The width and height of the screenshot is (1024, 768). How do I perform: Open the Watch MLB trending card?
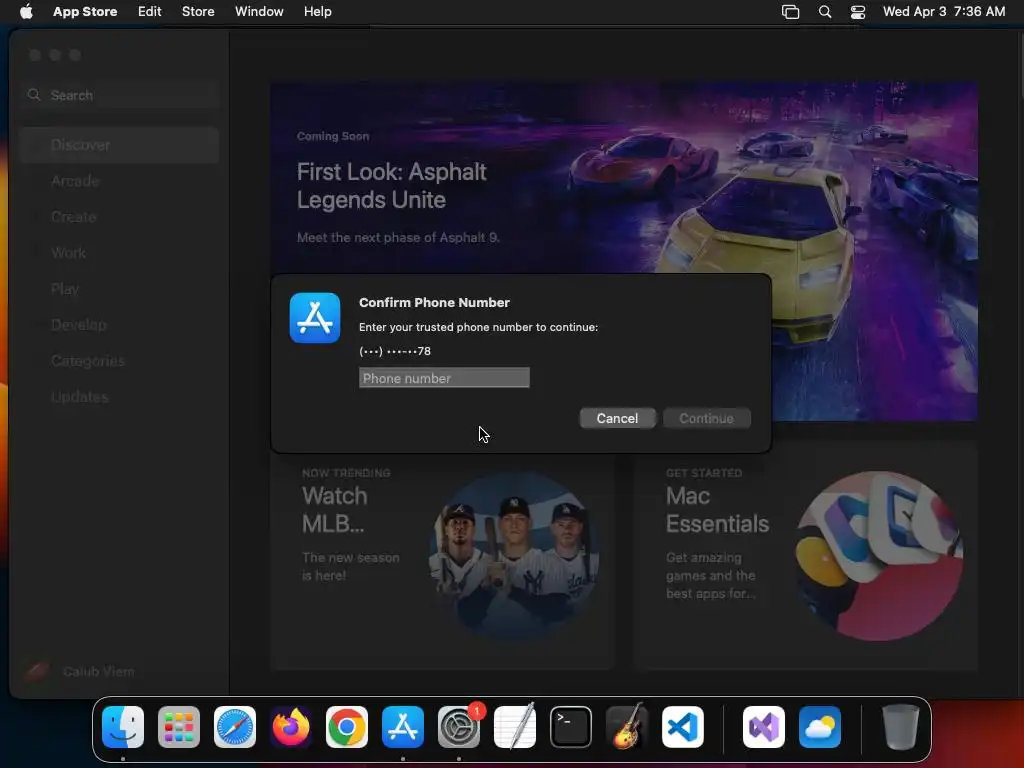(443, 555)
